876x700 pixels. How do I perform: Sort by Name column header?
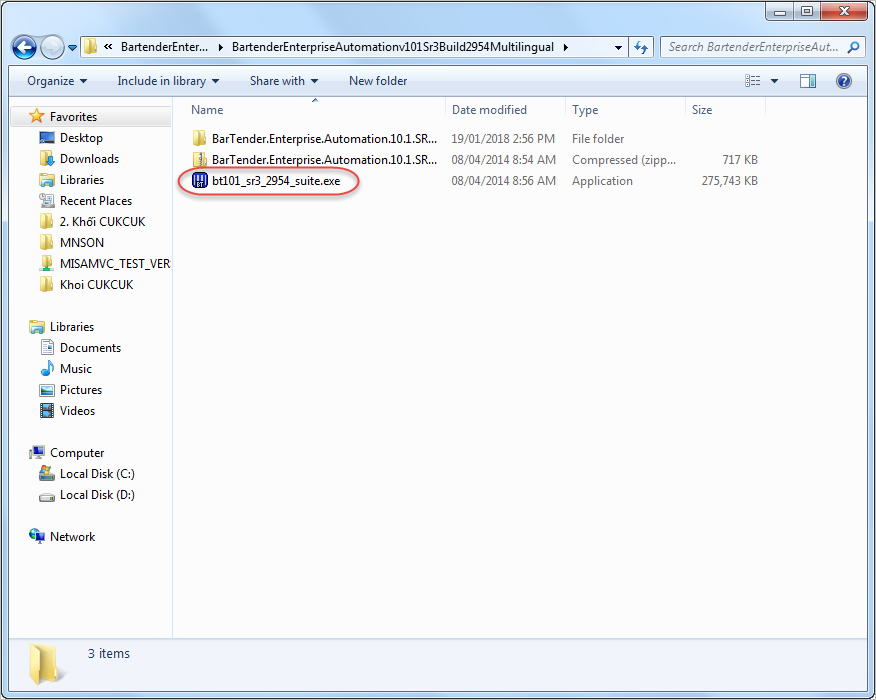tap(315, 110)
